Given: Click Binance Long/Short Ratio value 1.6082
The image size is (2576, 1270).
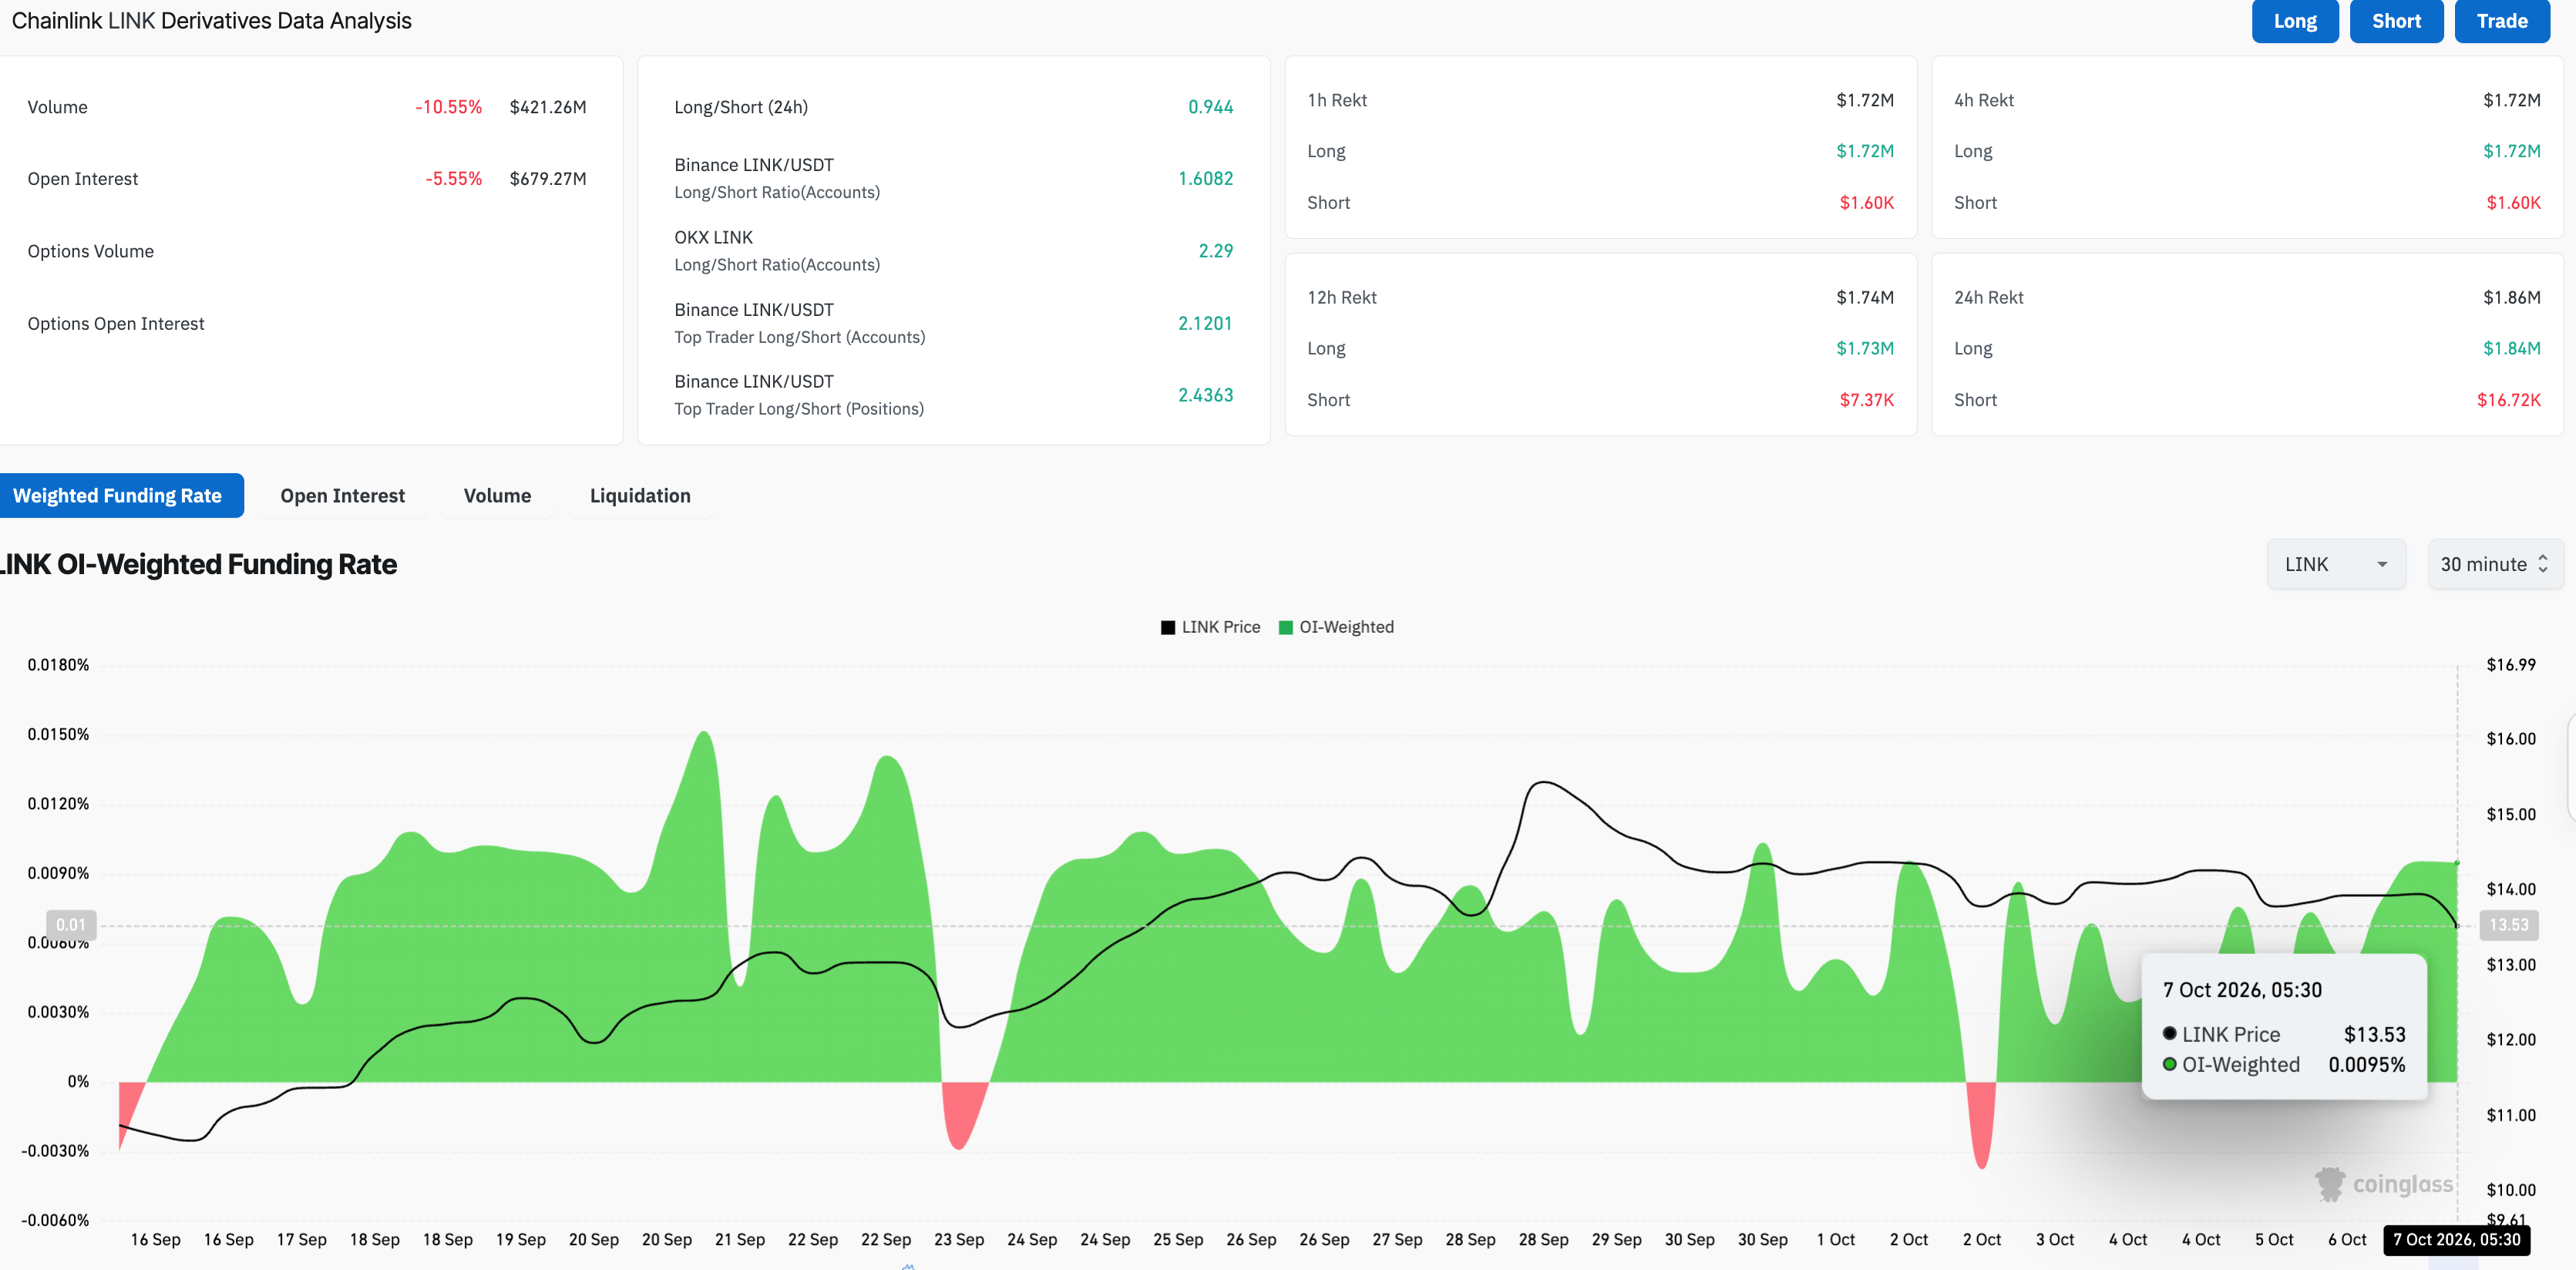Looking at the screenshot, I should pos(1205,178).
